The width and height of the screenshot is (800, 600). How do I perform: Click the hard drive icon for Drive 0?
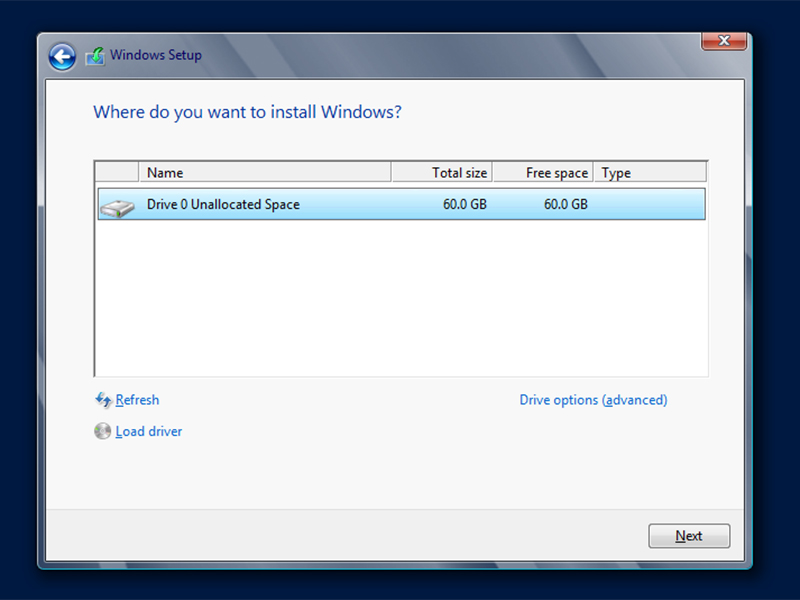coord(117,208)
